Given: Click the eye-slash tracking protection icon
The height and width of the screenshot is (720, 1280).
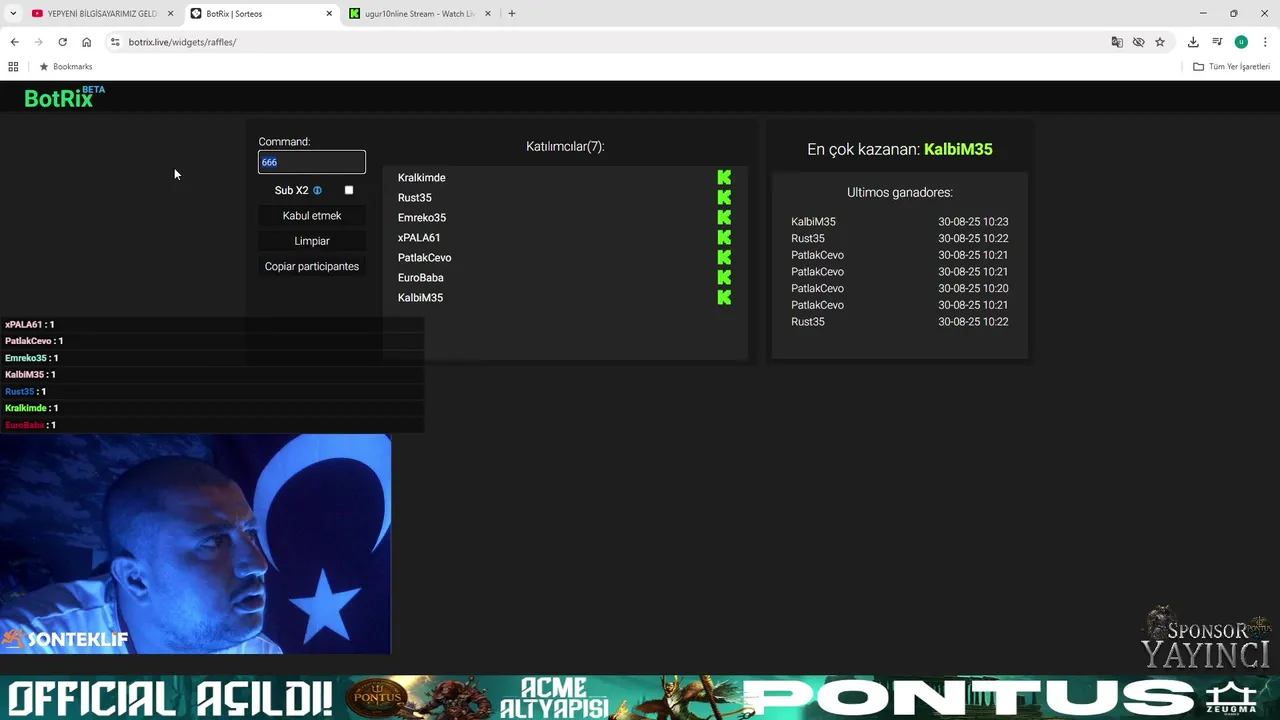Looking at the screenshot, I should [1138, 42].
